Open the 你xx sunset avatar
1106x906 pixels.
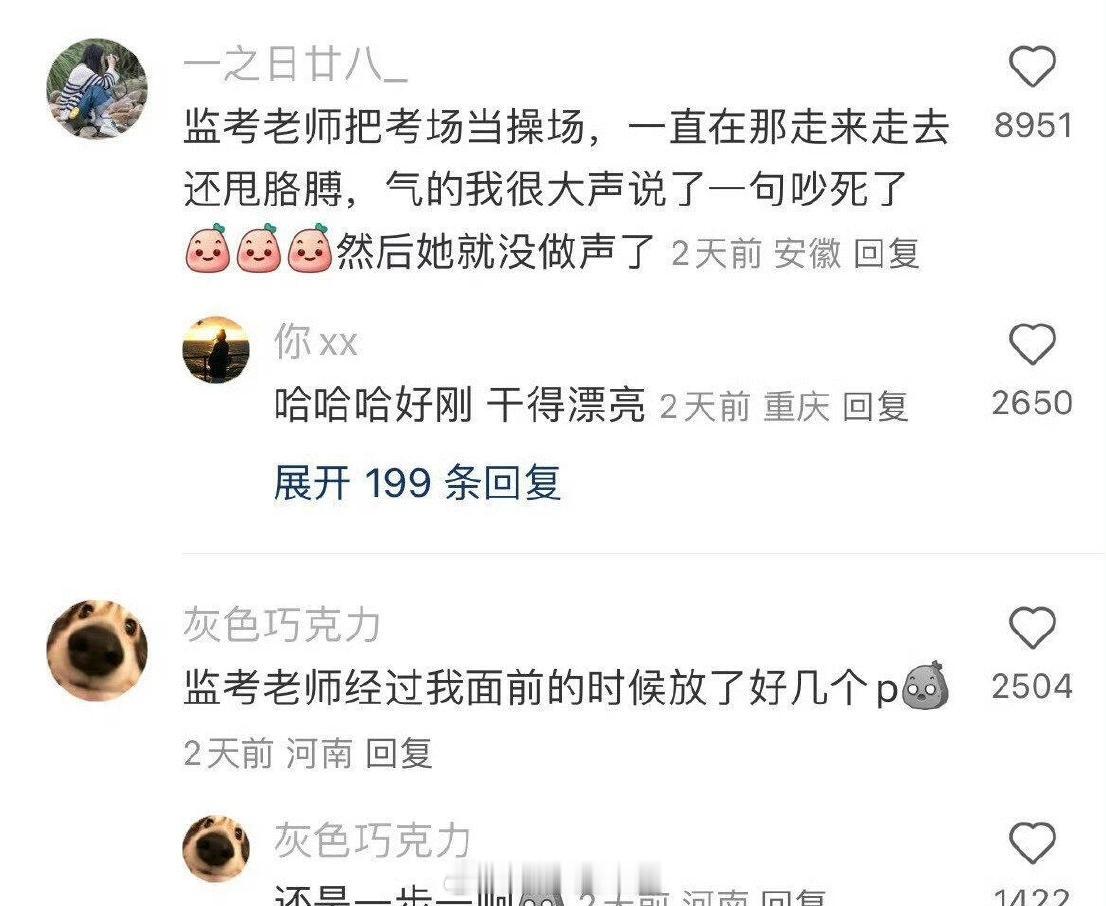coord(216,350)
